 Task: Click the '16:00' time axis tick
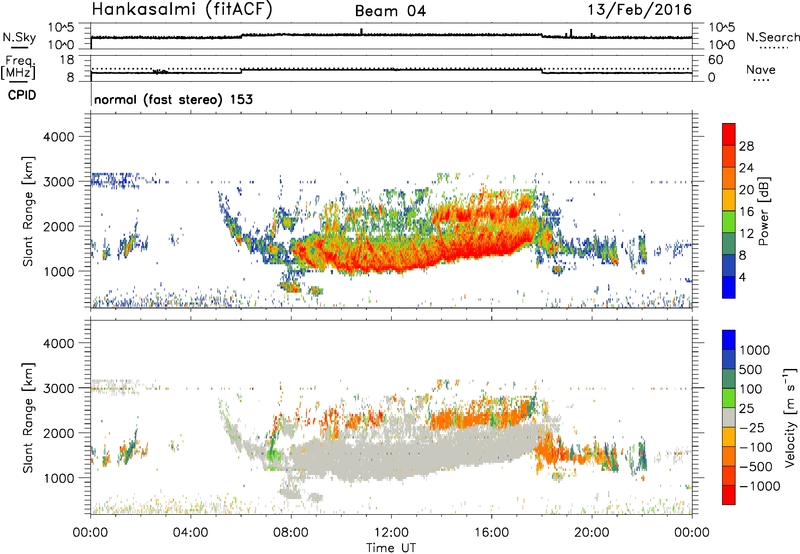492,533
